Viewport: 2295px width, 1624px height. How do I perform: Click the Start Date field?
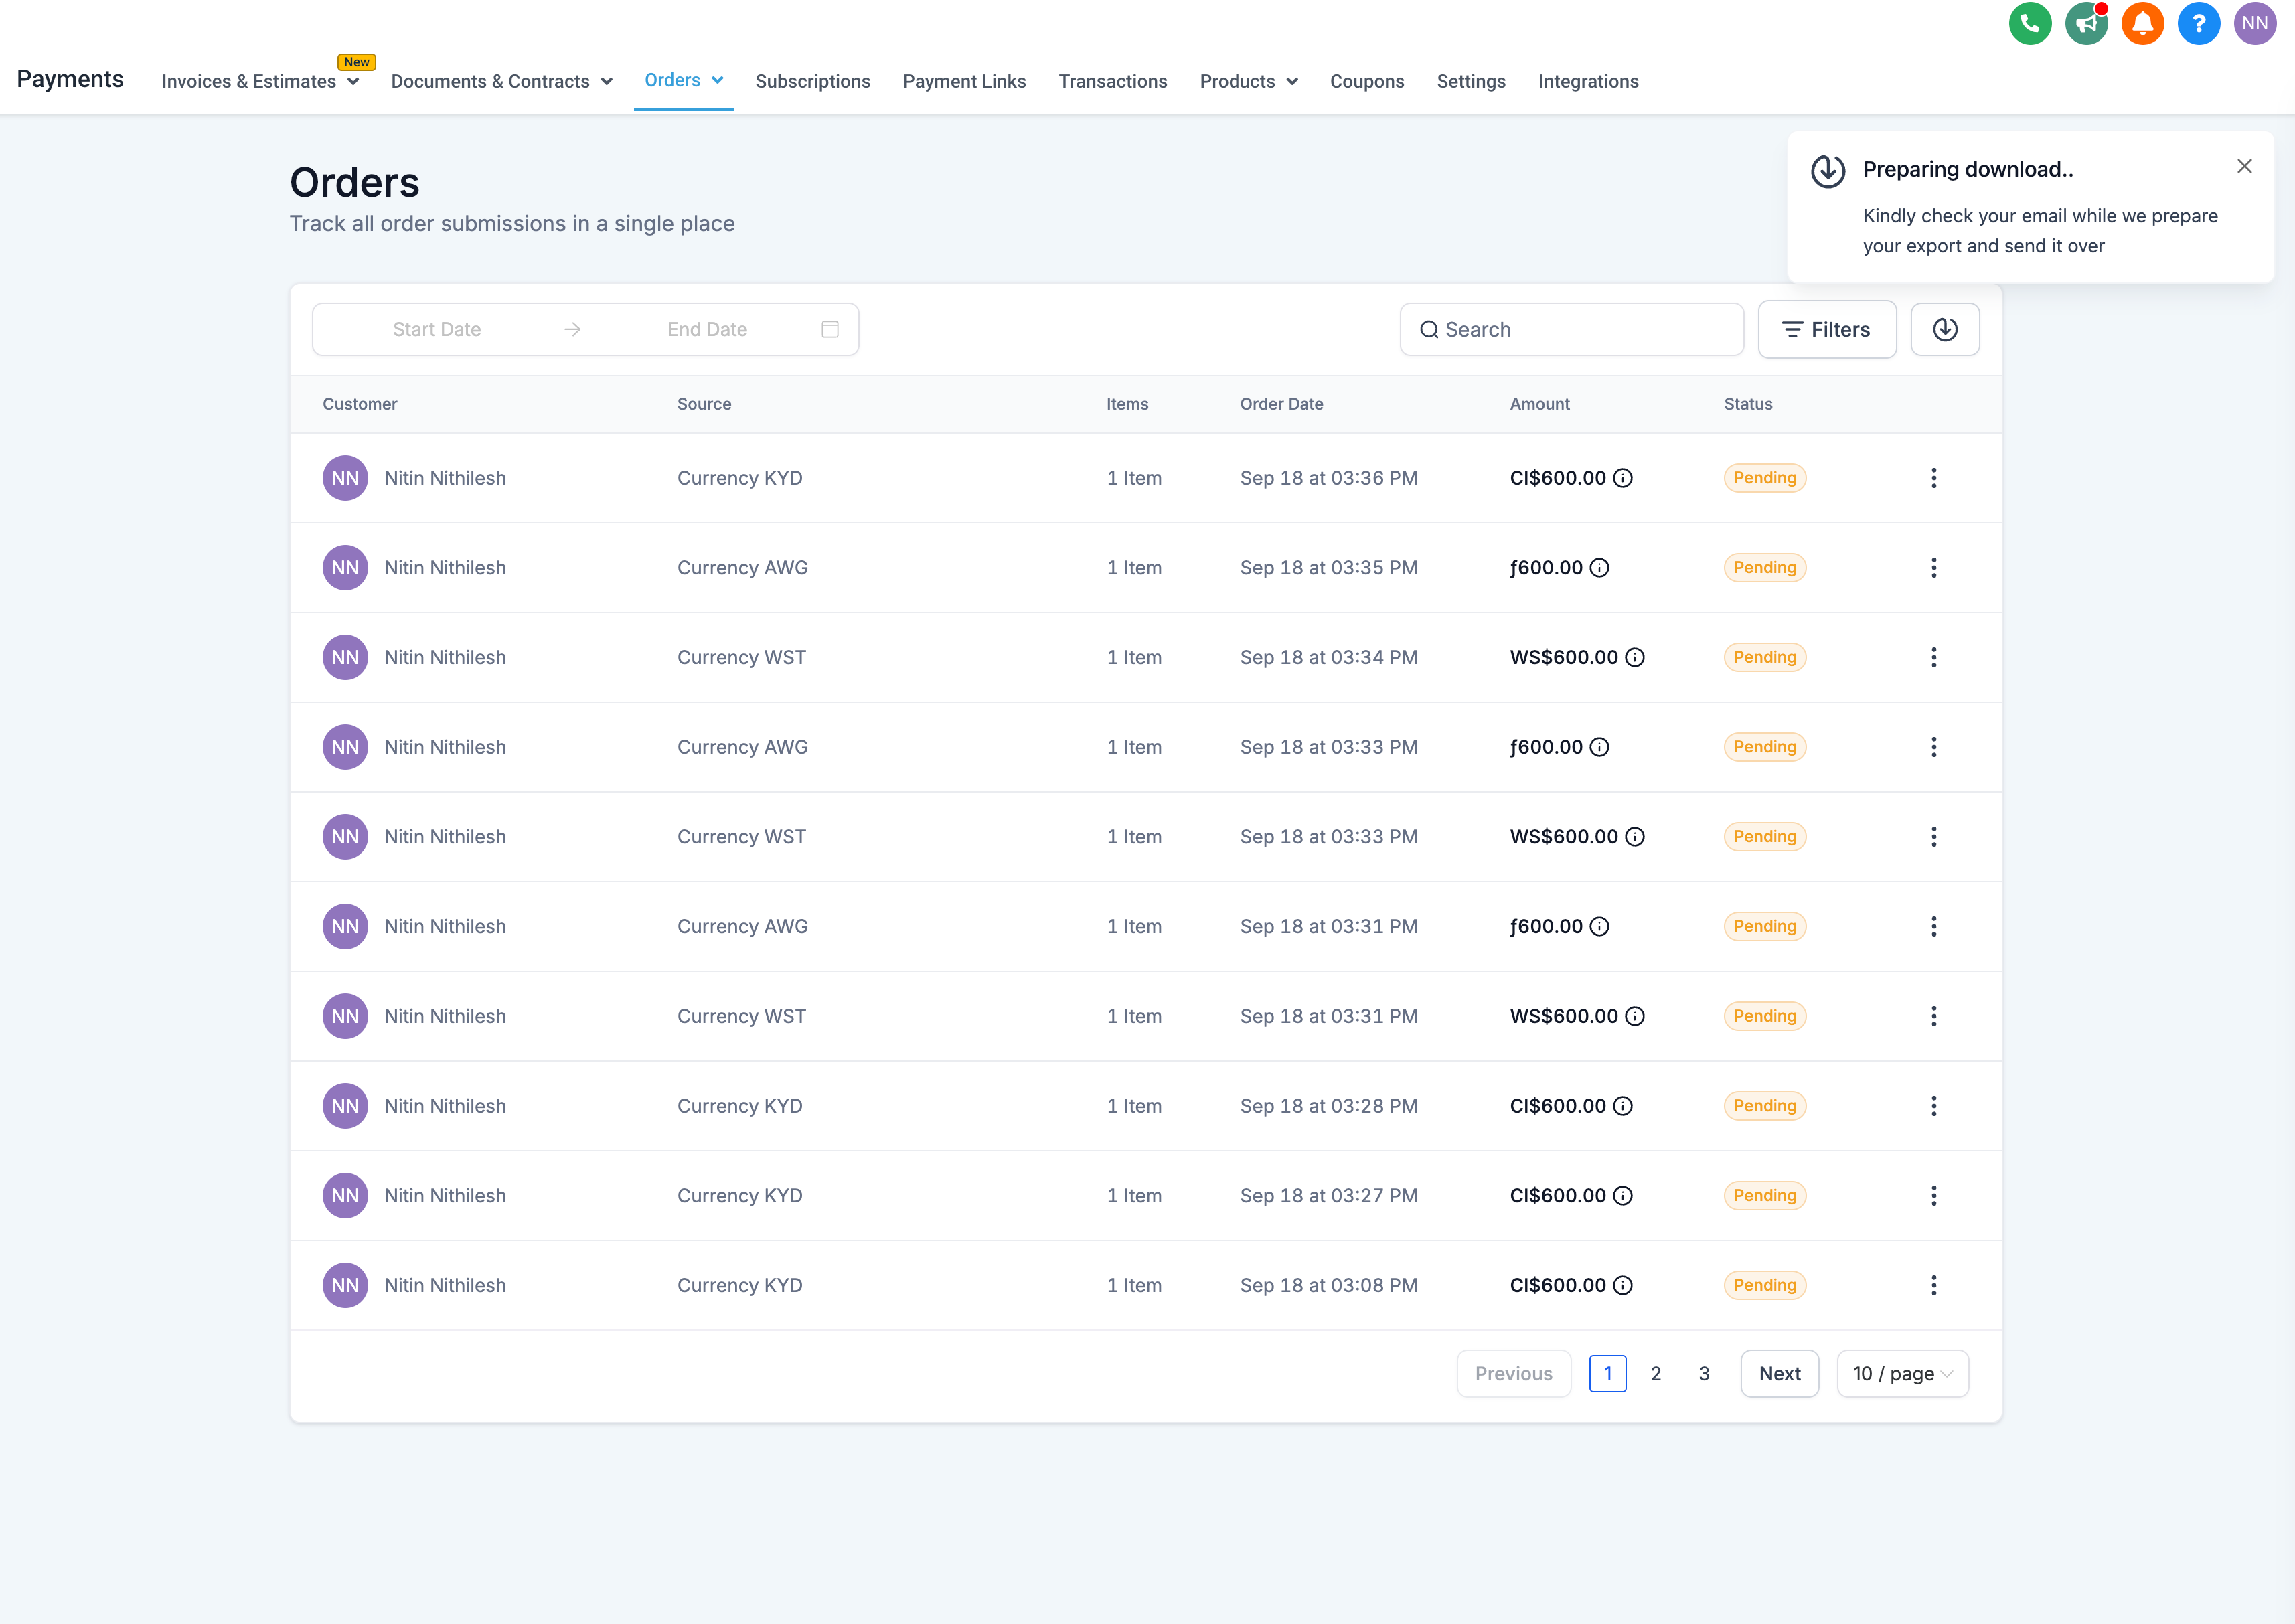pyautogui.click(x=436, y=329)
